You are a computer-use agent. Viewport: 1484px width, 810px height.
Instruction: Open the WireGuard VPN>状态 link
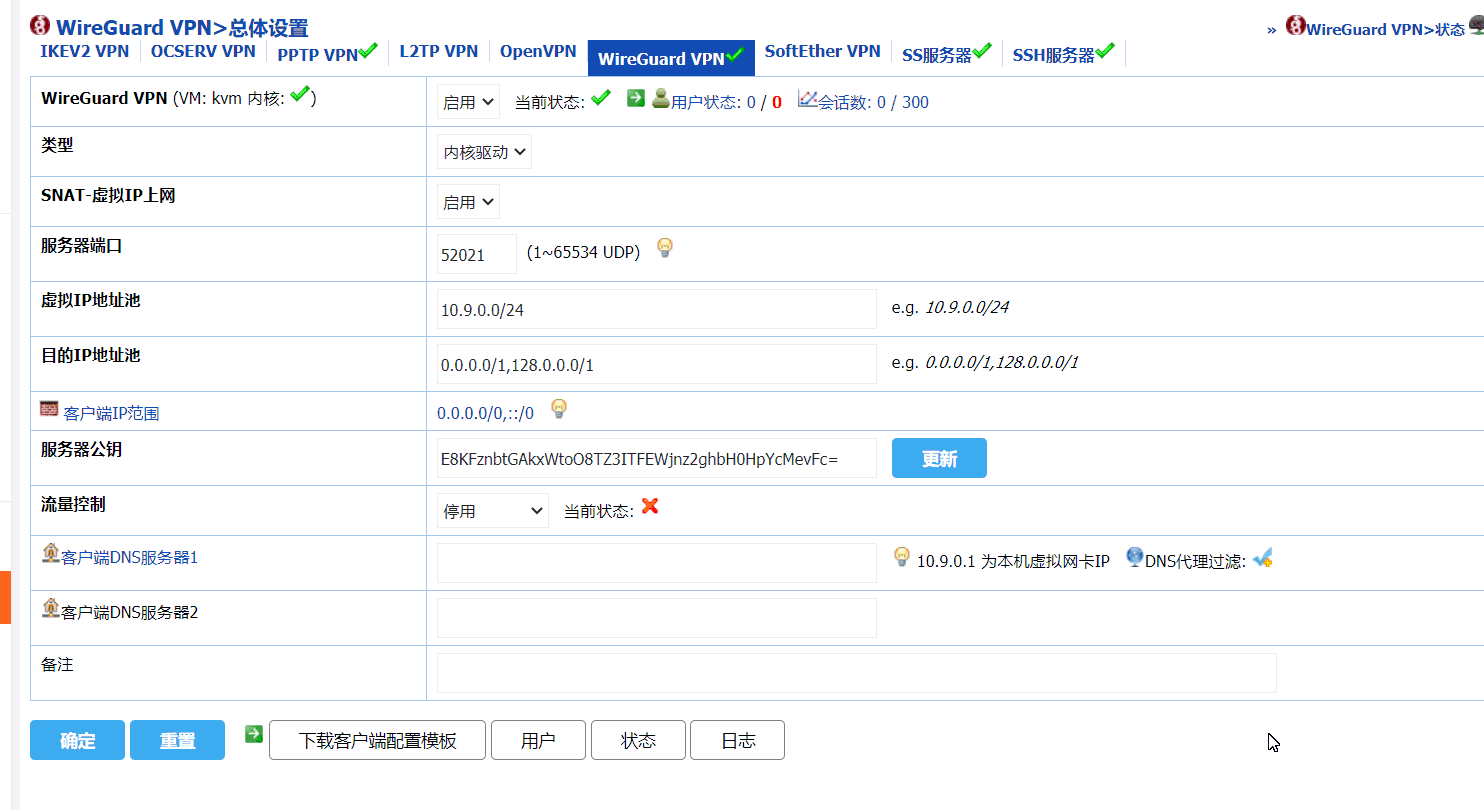(1385, 29)
